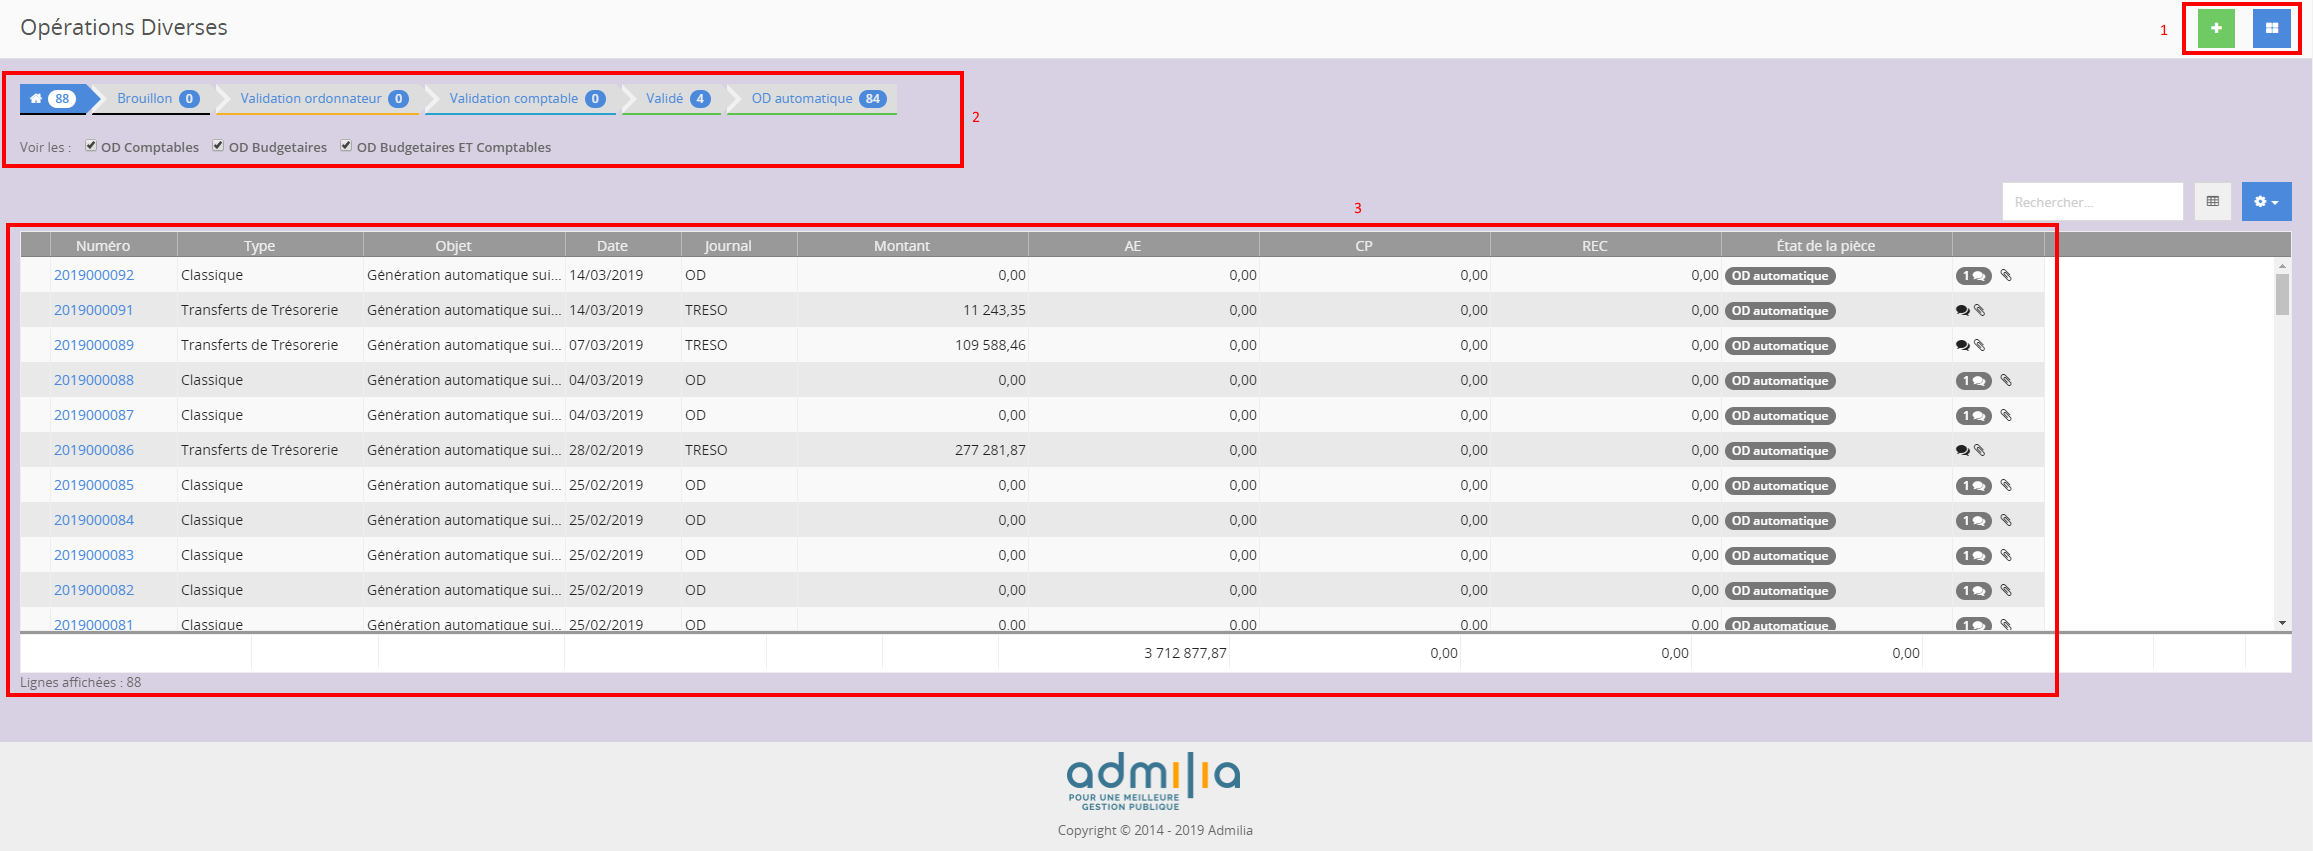Viewport: 2313px width, 851px height.
Task: Select the Validé tab
Action: click(x=676, y=98)
